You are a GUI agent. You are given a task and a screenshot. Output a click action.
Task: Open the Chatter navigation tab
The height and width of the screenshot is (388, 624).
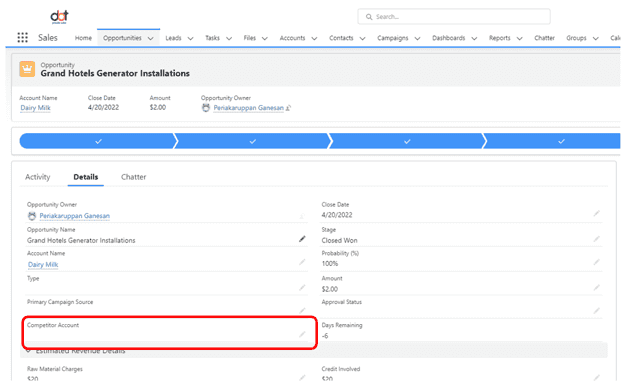pos(544,38)
